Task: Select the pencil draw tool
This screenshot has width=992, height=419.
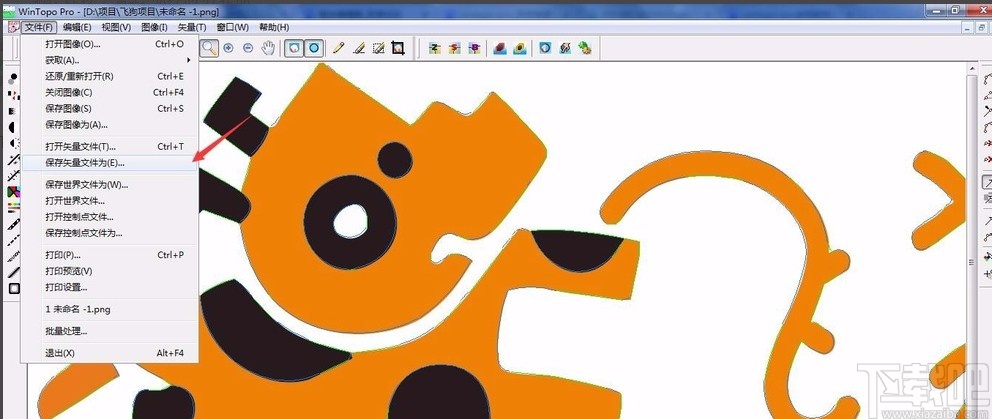Action: coord(338,48)
